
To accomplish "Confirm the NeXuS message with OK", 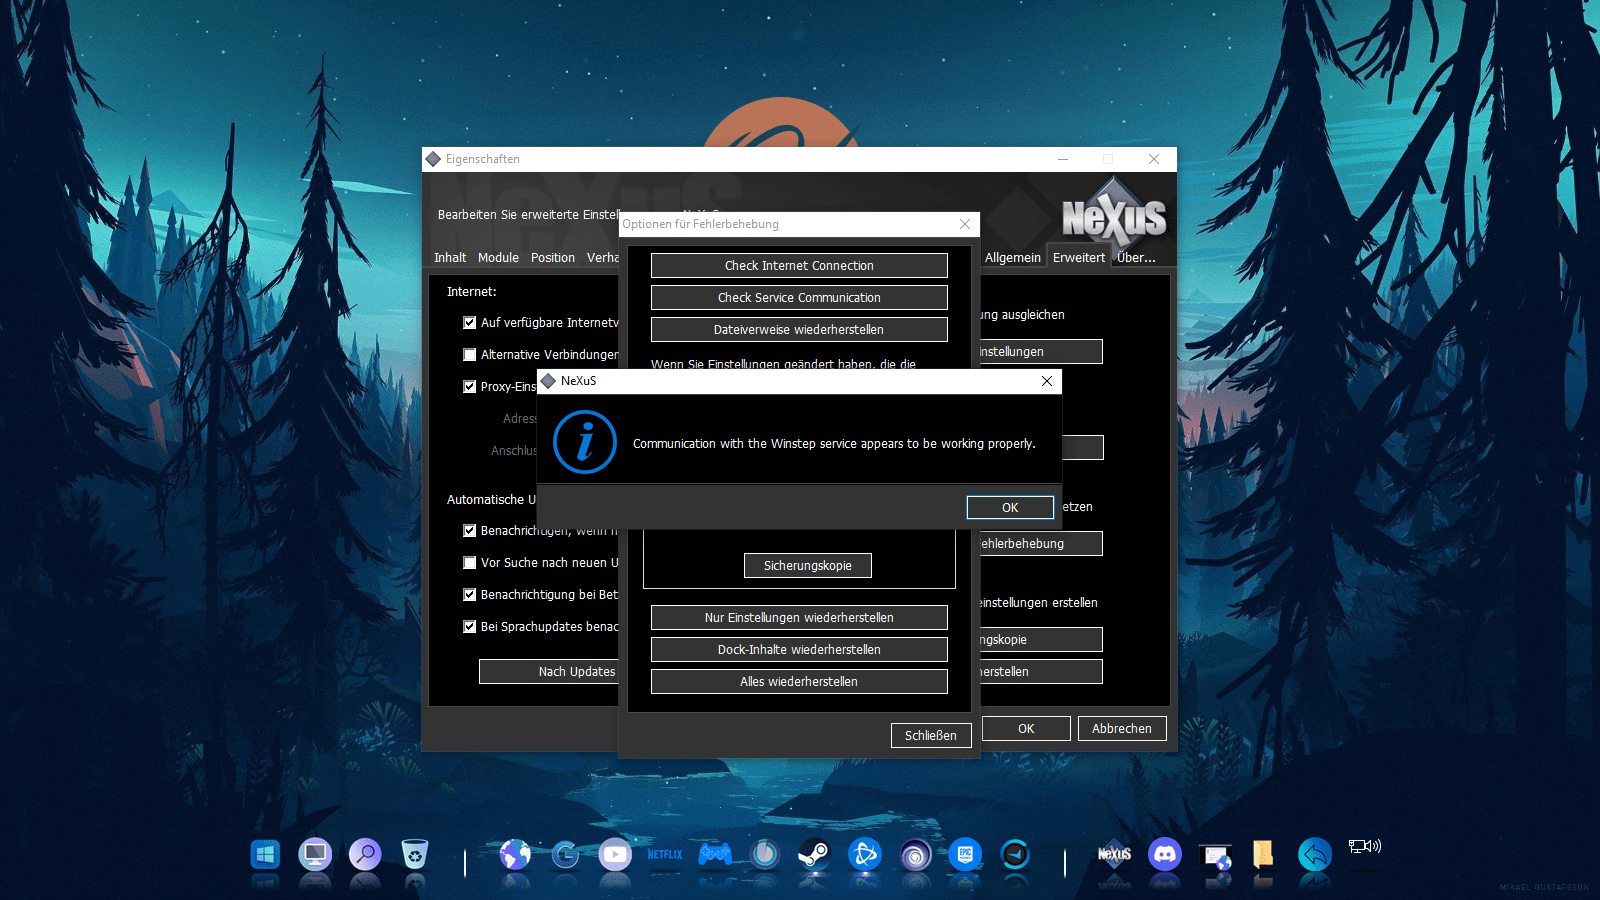I will point(1009,508).
